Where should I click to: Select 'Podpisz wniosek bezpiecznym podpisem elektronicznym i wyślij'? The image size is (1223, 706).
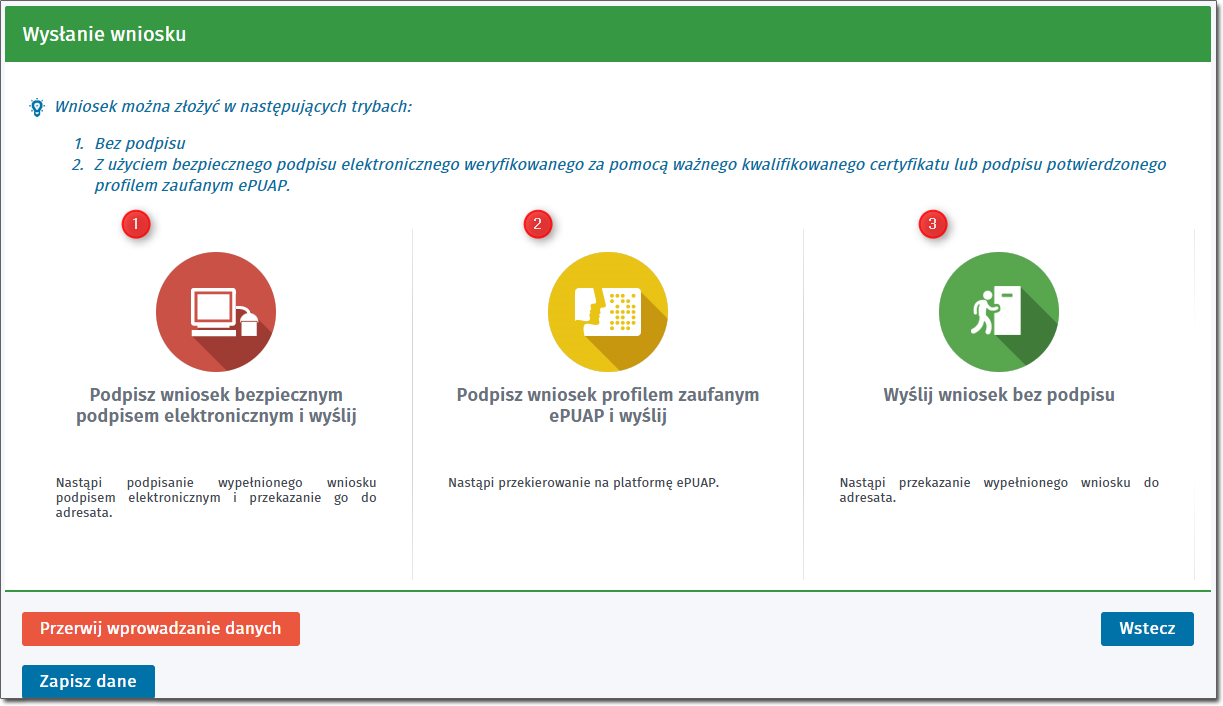[x=216, y=405]
